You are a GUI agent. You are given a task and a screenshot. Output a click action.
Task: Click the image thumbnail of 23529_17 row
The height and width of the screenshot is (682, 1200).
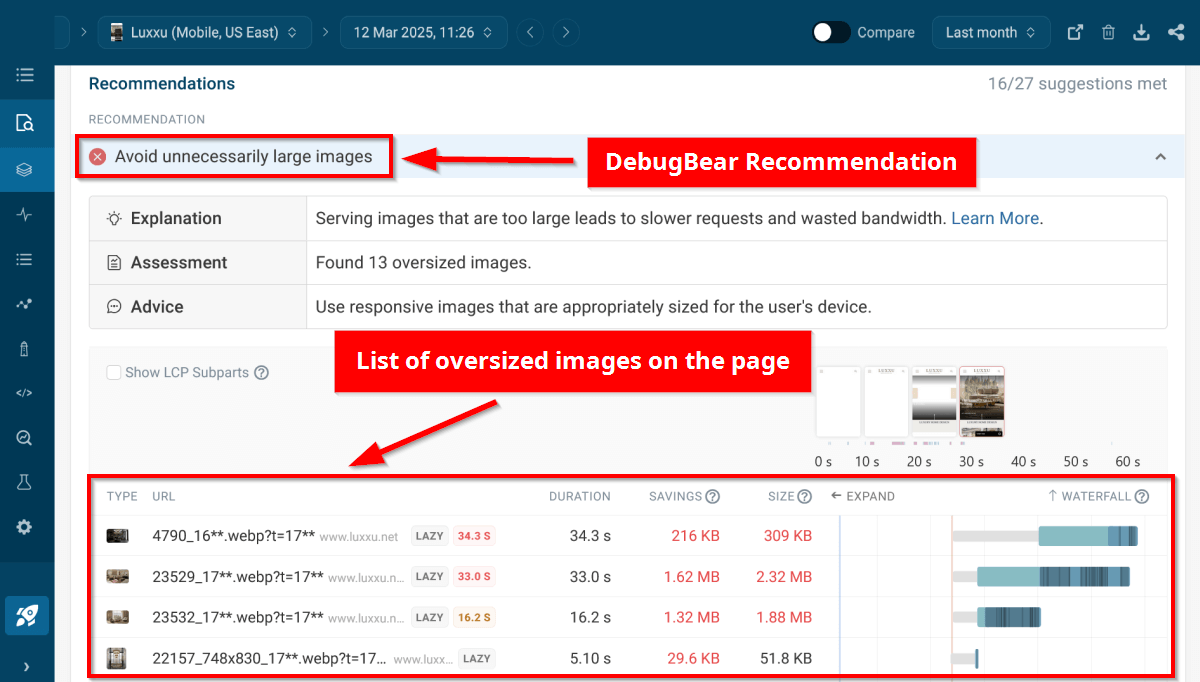click(x=118, y=577)
